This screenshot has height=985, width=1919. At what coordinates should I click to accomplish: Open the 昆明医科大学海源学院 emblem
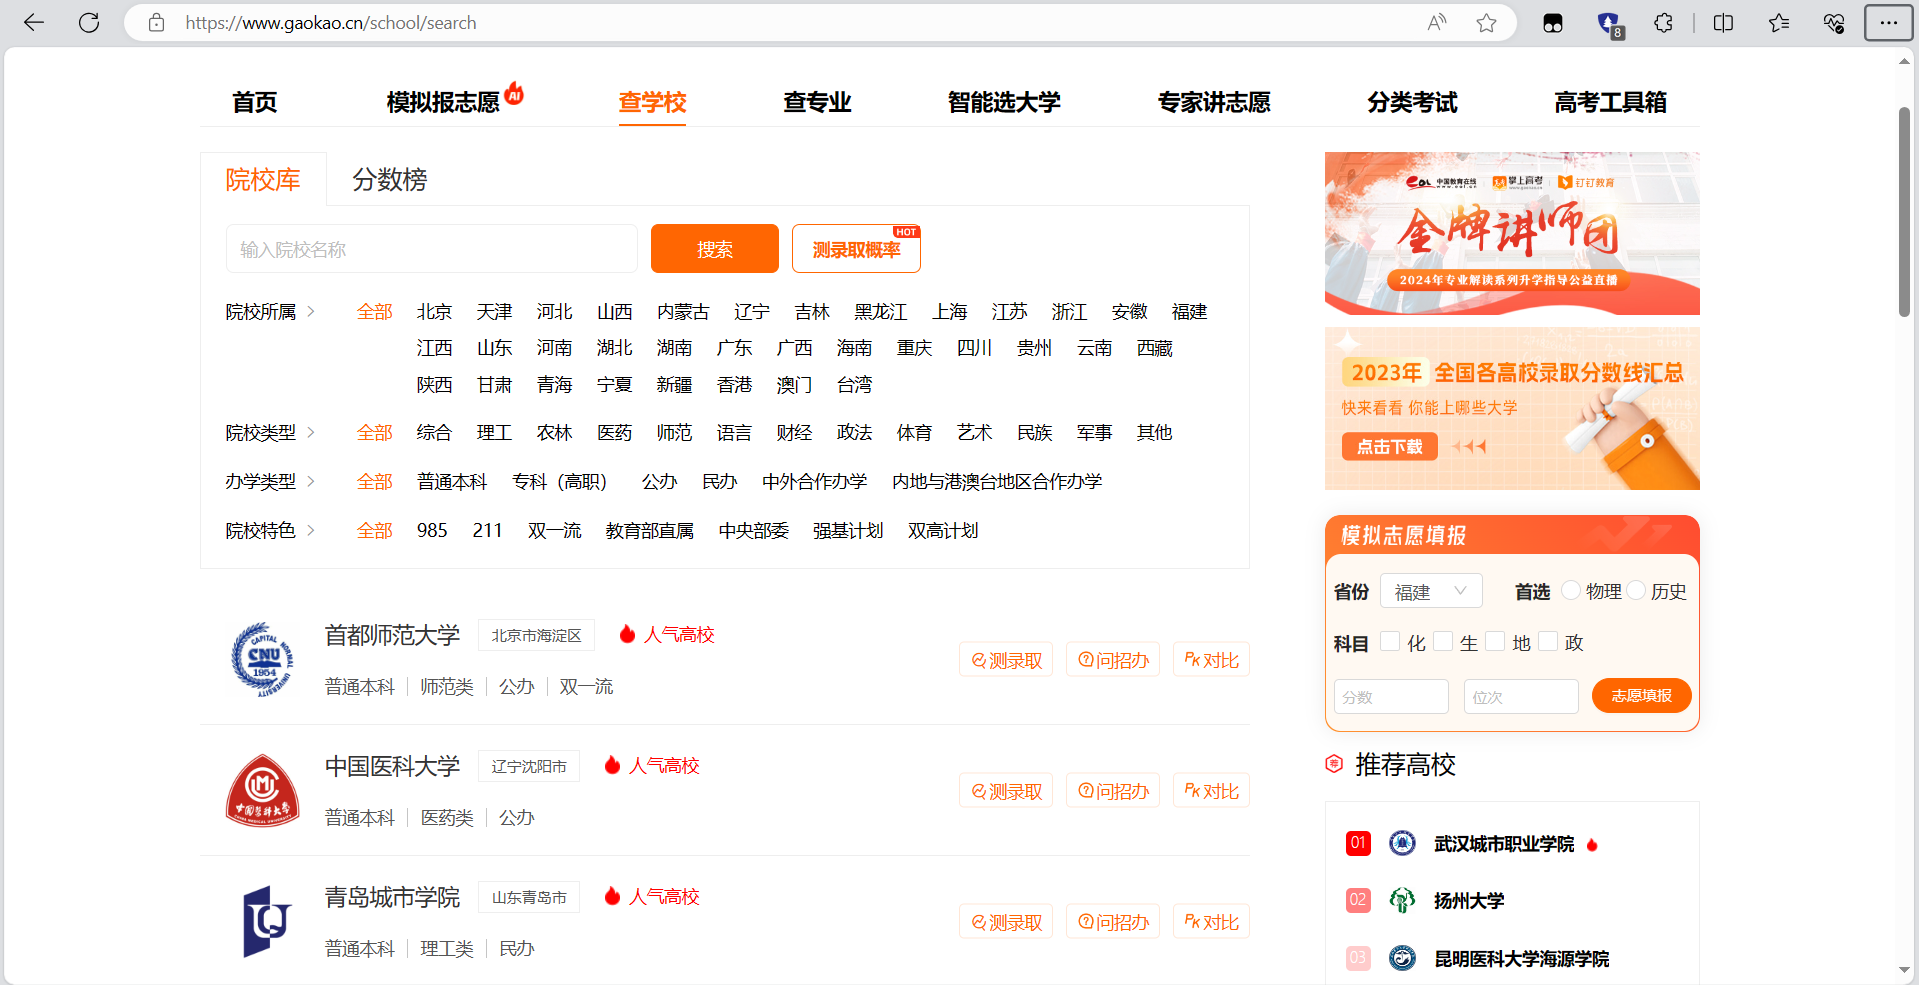(1402, 958)
